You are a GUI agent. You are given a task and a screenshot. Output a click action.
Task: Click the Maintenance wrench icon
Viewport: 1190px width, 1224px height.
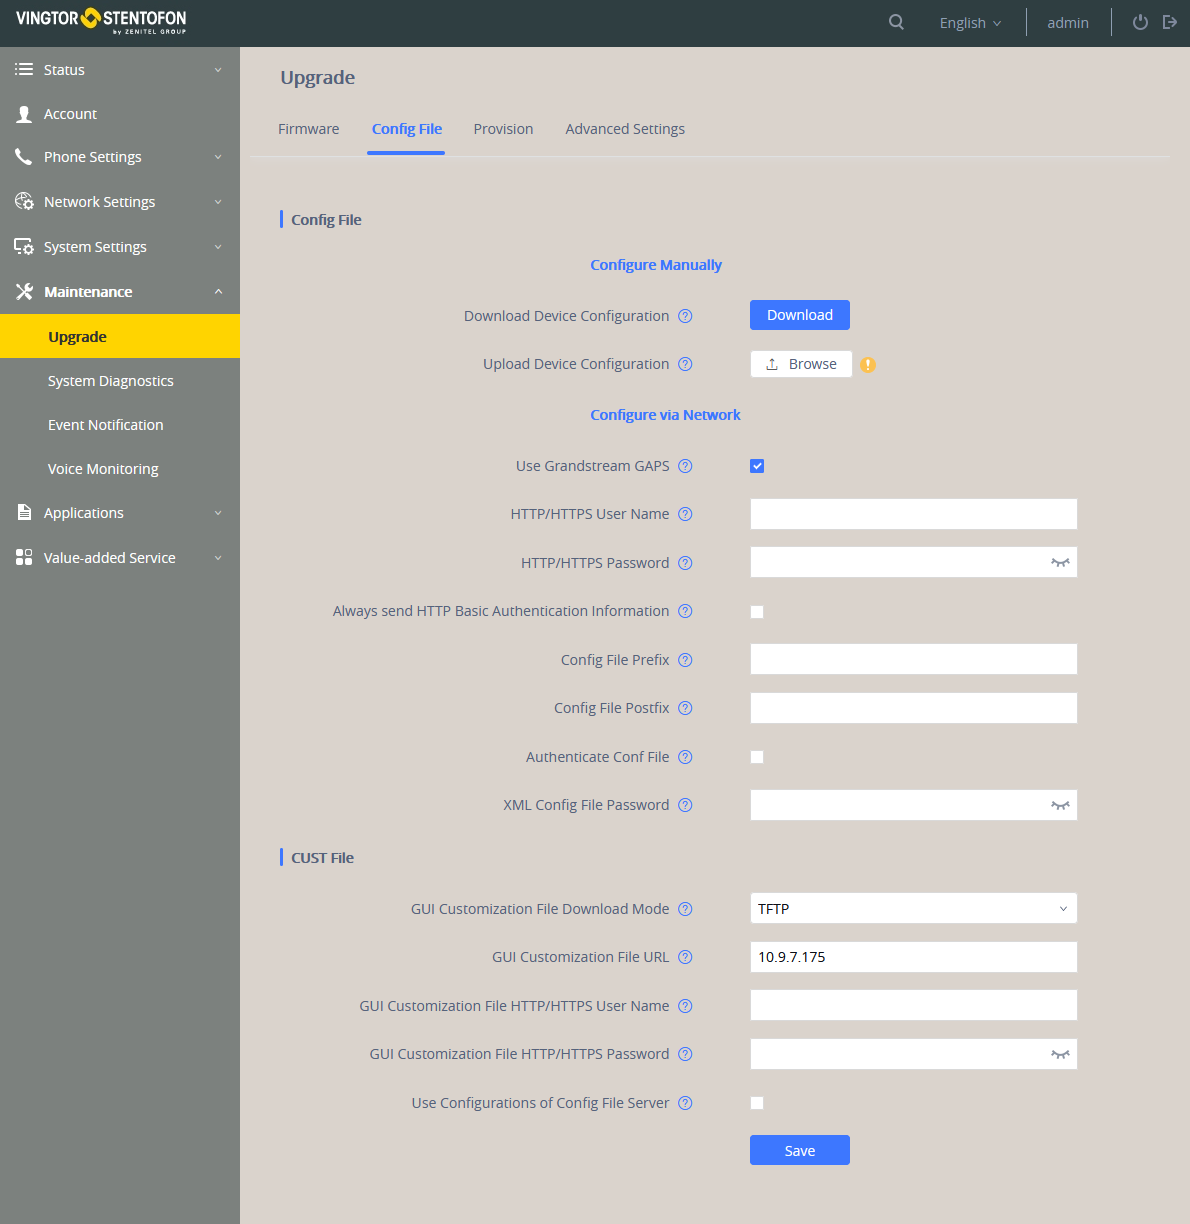pyautogui.click(x=24, y=291)
